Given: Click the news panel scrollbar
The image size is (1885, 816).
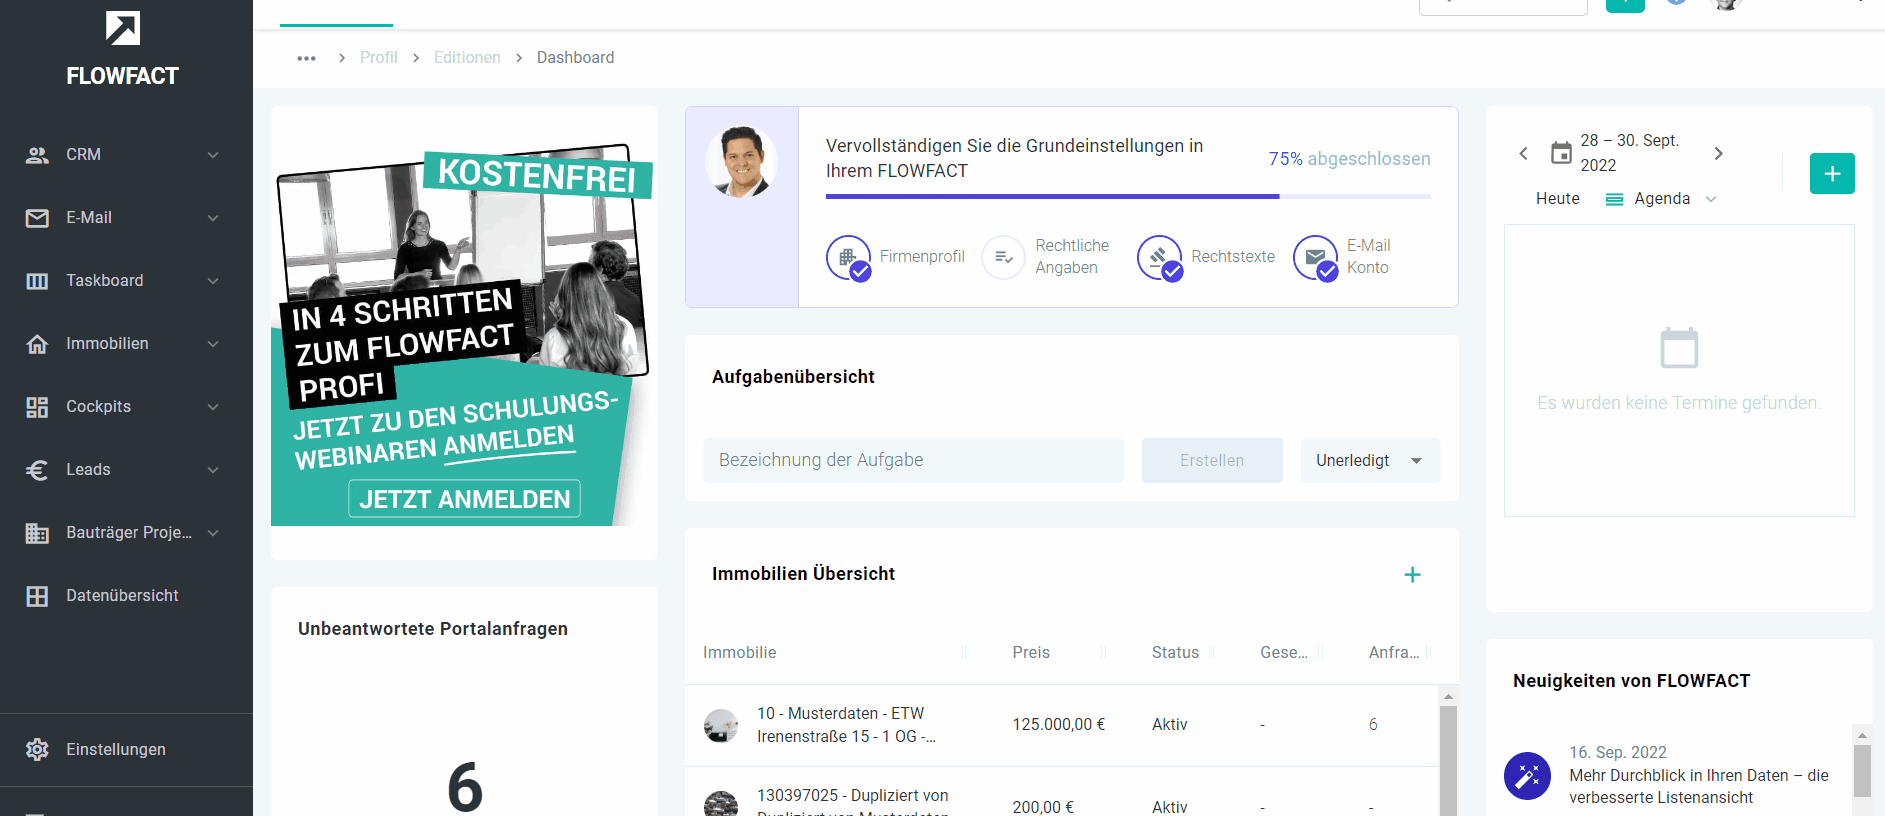Looking at the screenshot, I should coord(1862,770).
